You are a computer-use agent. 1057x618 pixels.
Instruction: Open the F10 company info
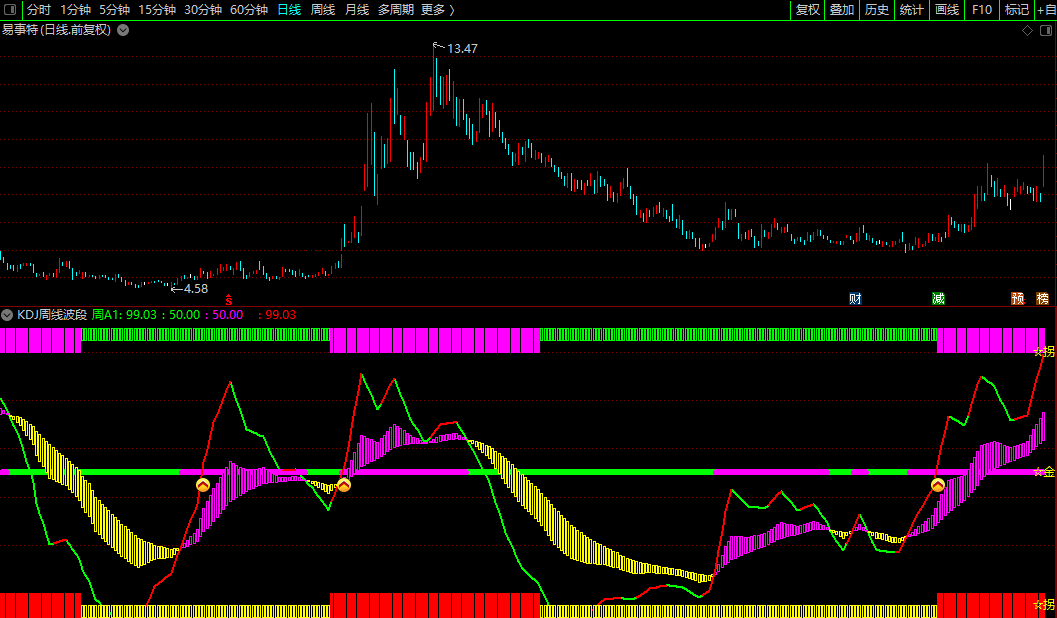pyautogui.click(x=982, y=10)
